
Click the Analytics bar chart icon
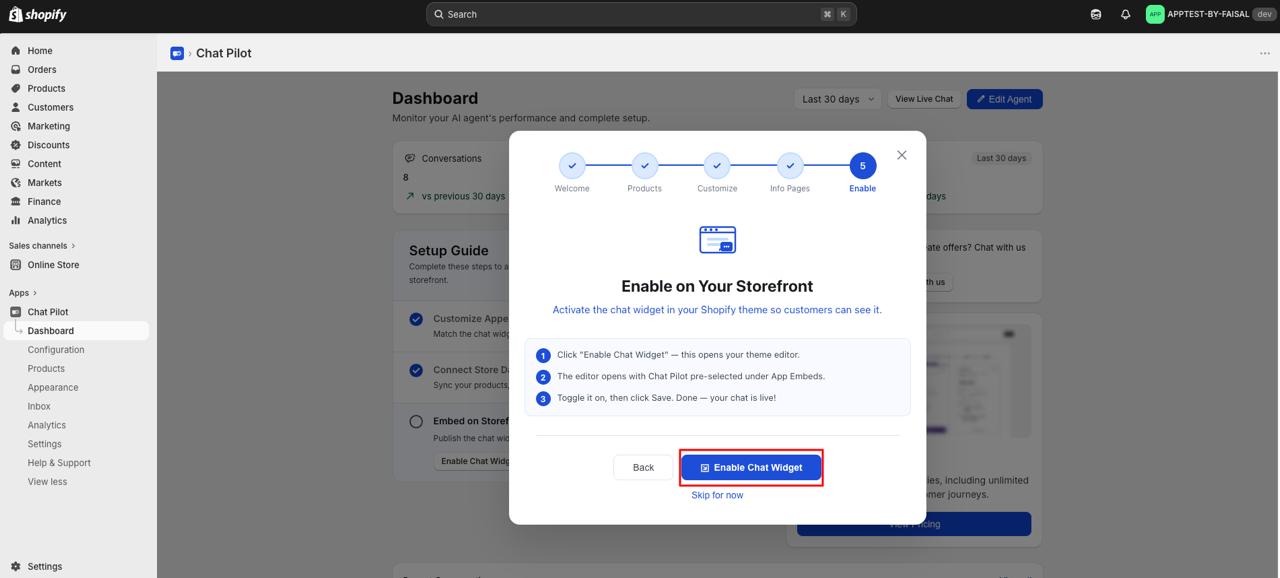(15, 221)
